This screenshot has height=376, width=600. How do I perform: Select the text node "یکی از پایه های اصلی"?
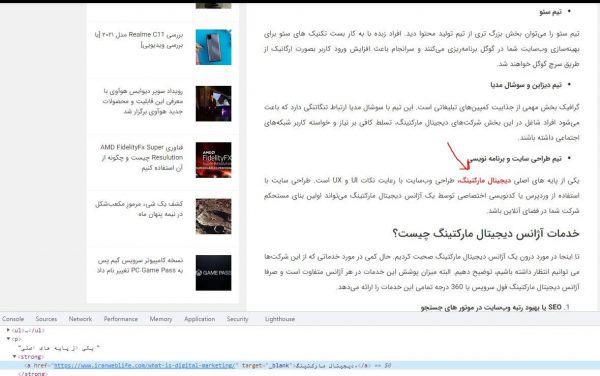[x=59, y=348]
